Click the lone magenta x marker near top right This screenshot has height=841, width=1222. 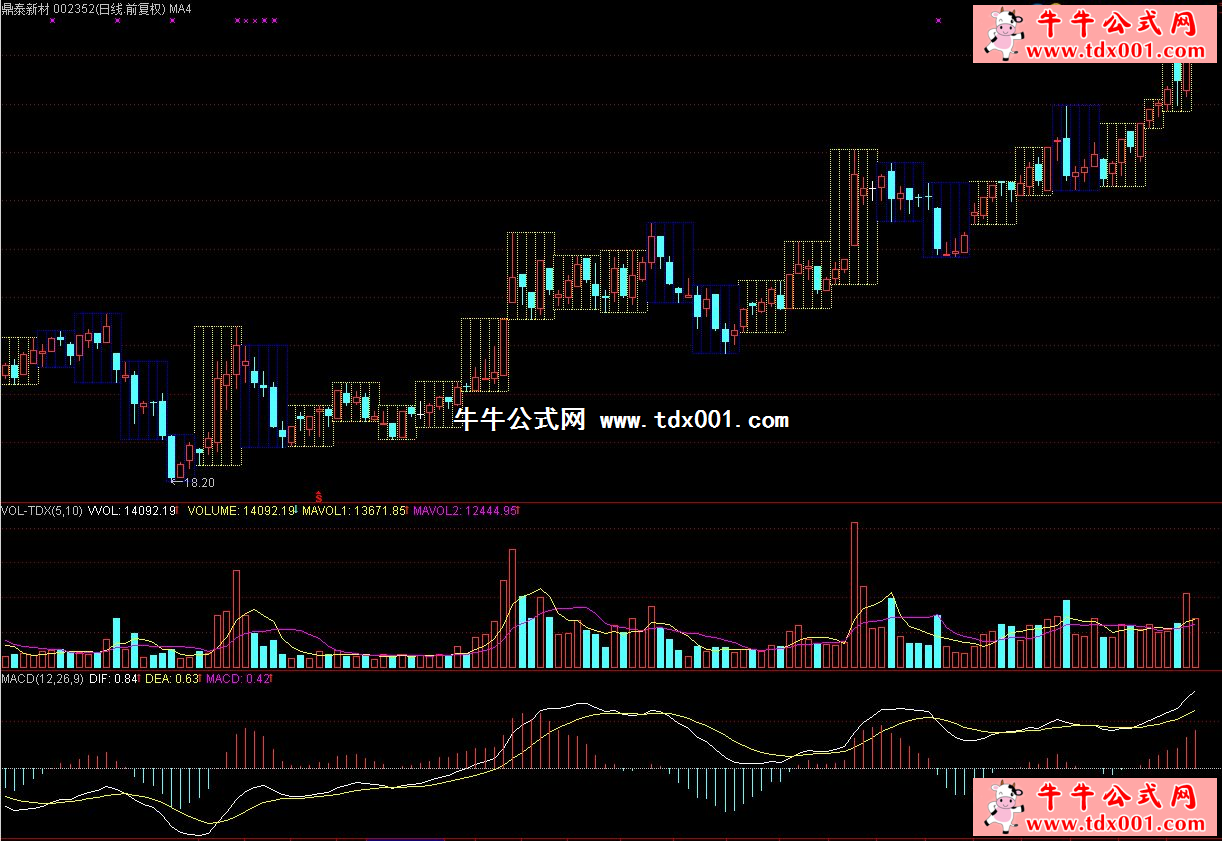938,20
